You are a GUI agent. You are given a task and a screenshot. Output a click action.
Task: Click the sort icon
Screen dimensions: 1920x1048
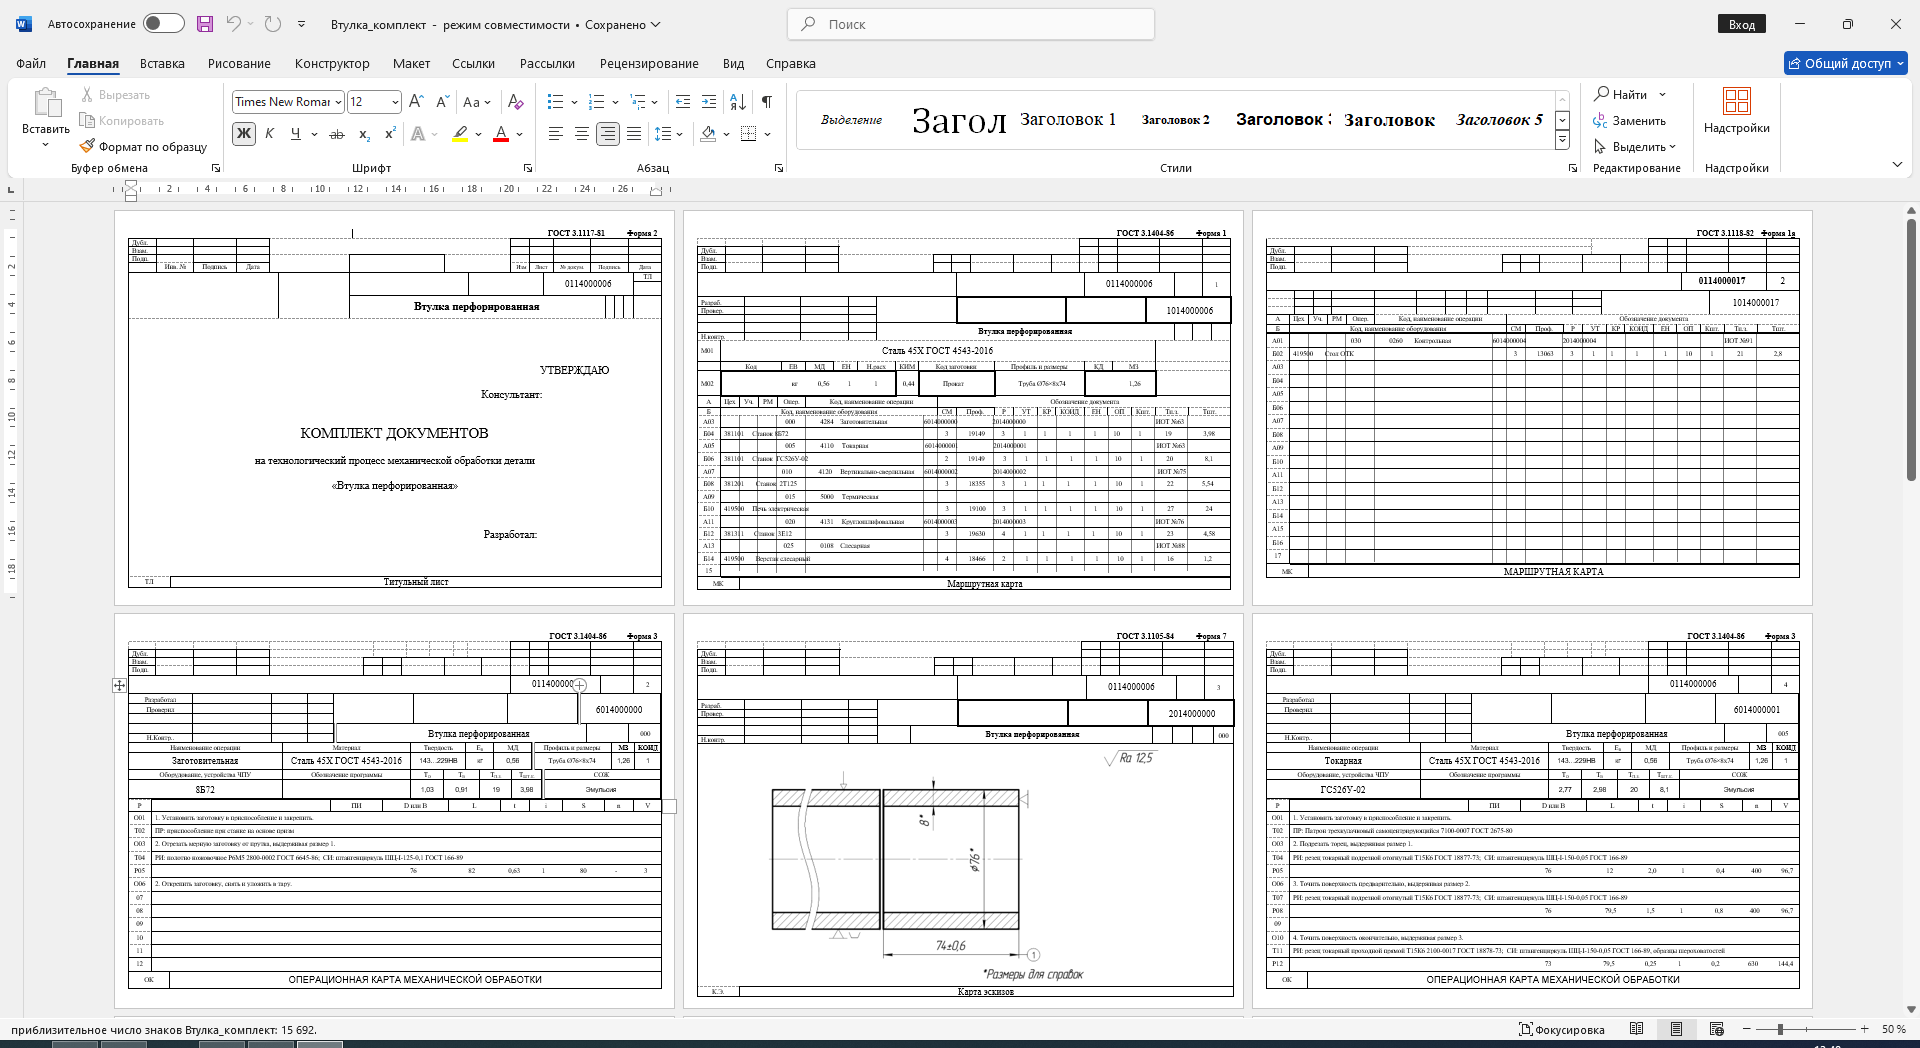738,102
